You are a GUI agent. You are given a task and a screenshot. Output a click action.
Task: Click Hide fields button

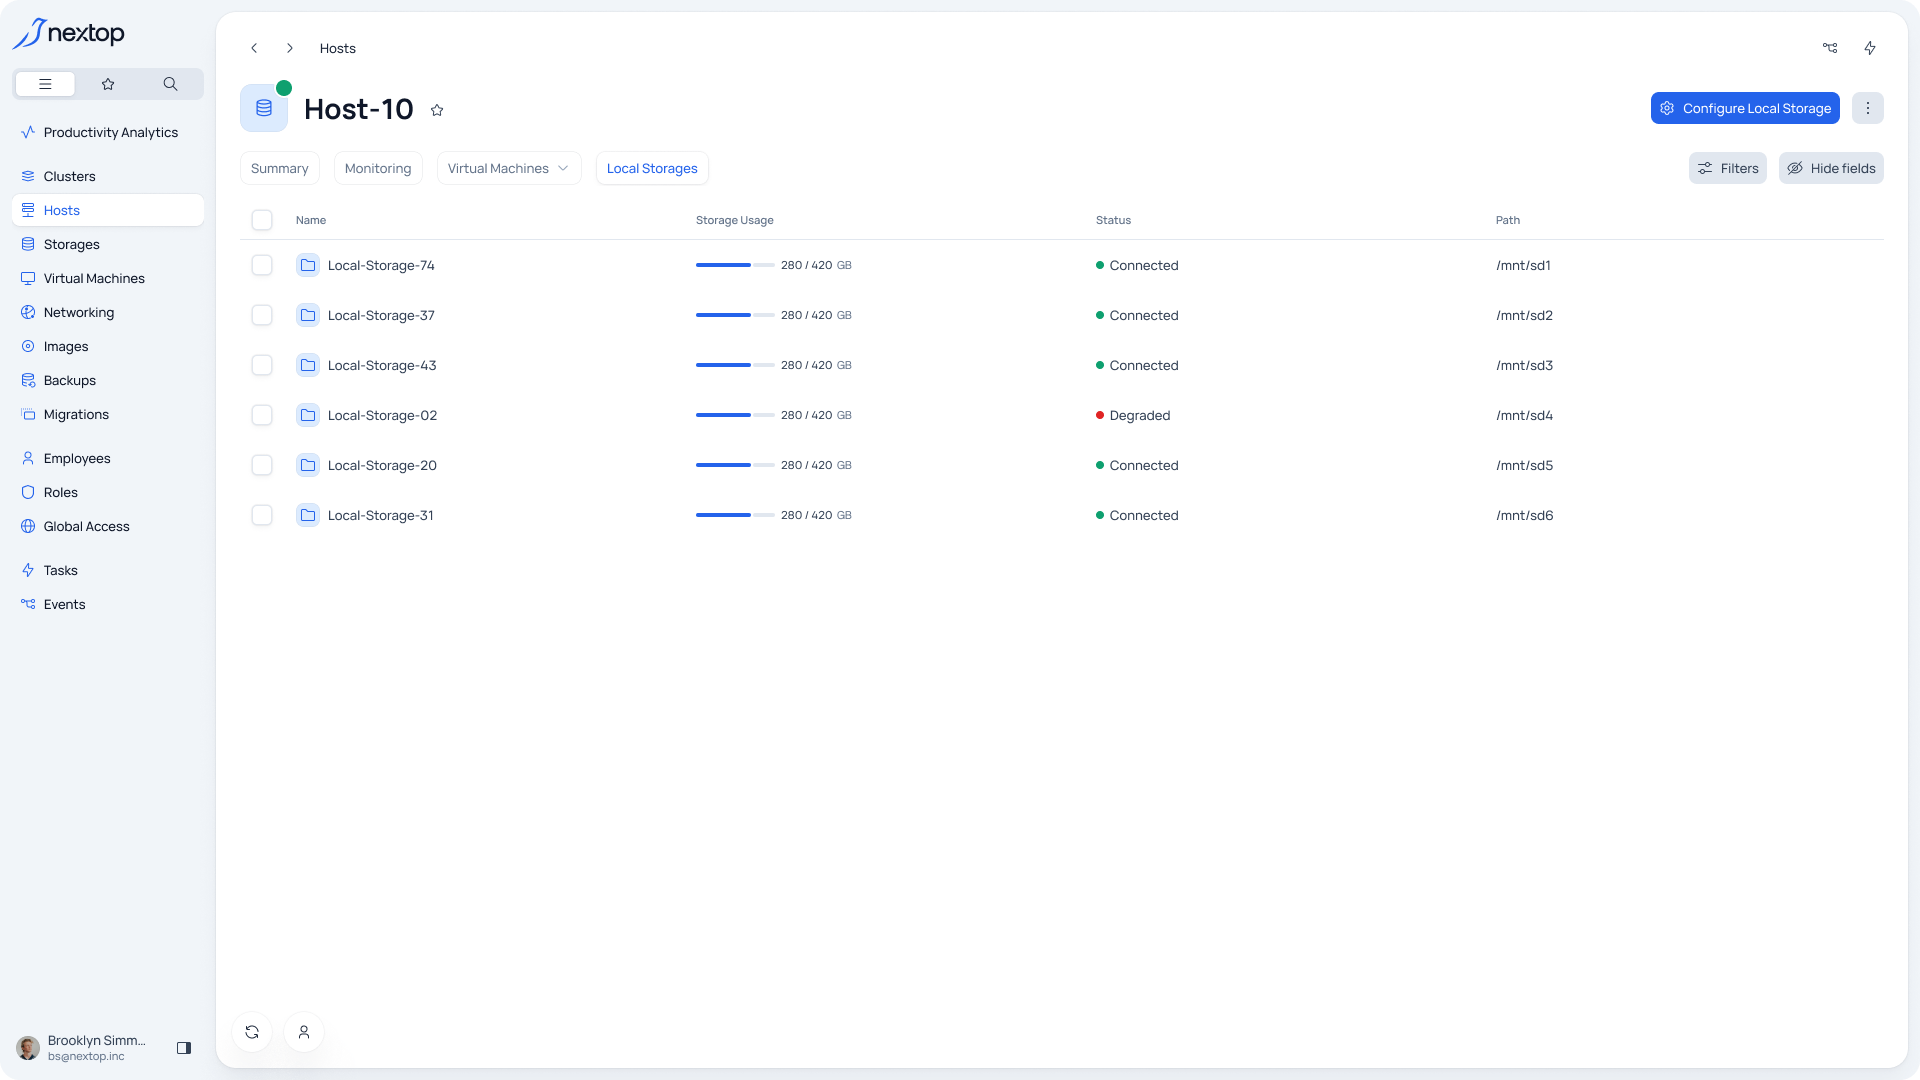(1831, 168)
